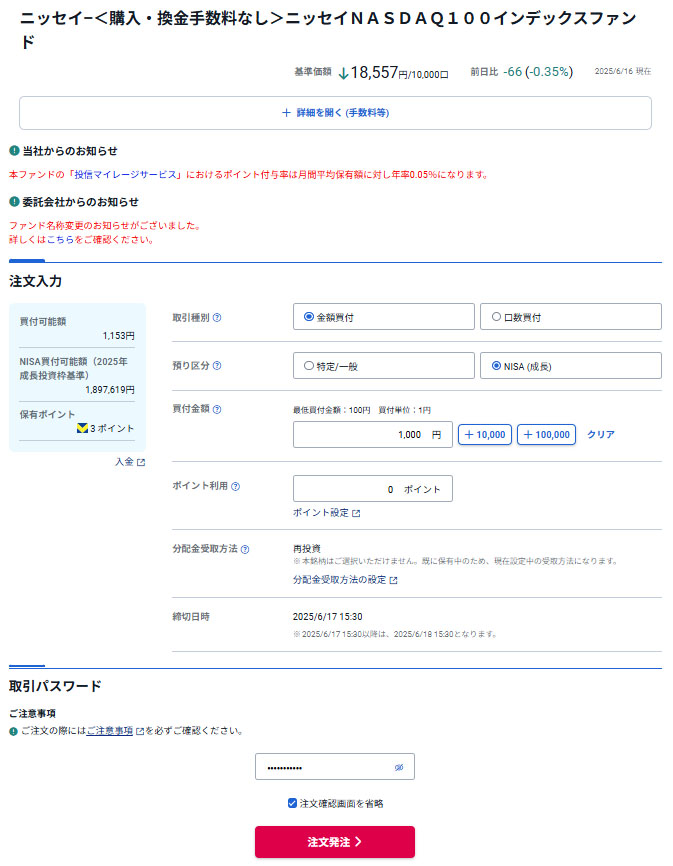Submit order with 注文発注 button

334,842
